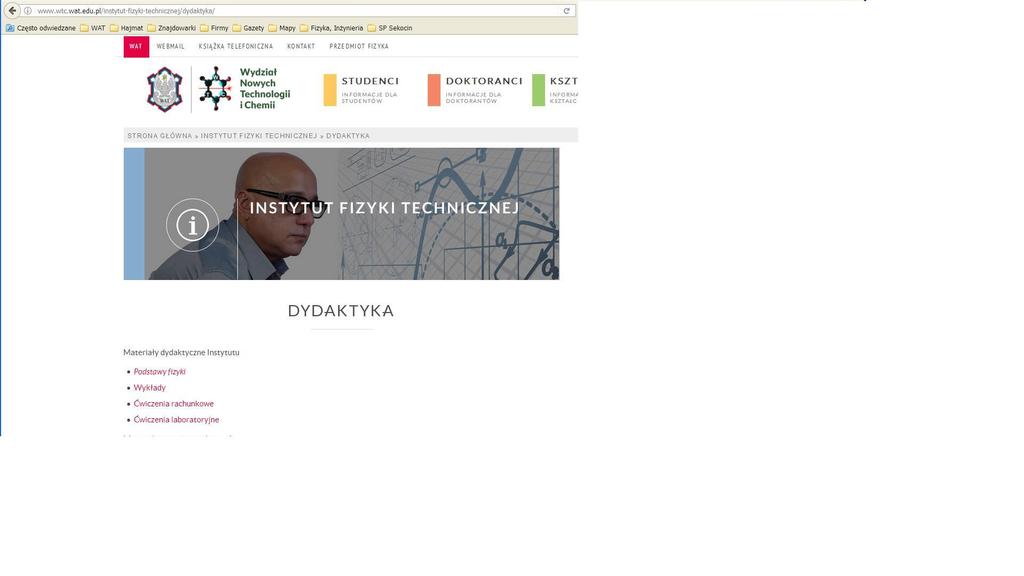Viewport: 1024px width, 576px height.
Task: Open the Firmy bookmarks folder
Action: [214, 28]
